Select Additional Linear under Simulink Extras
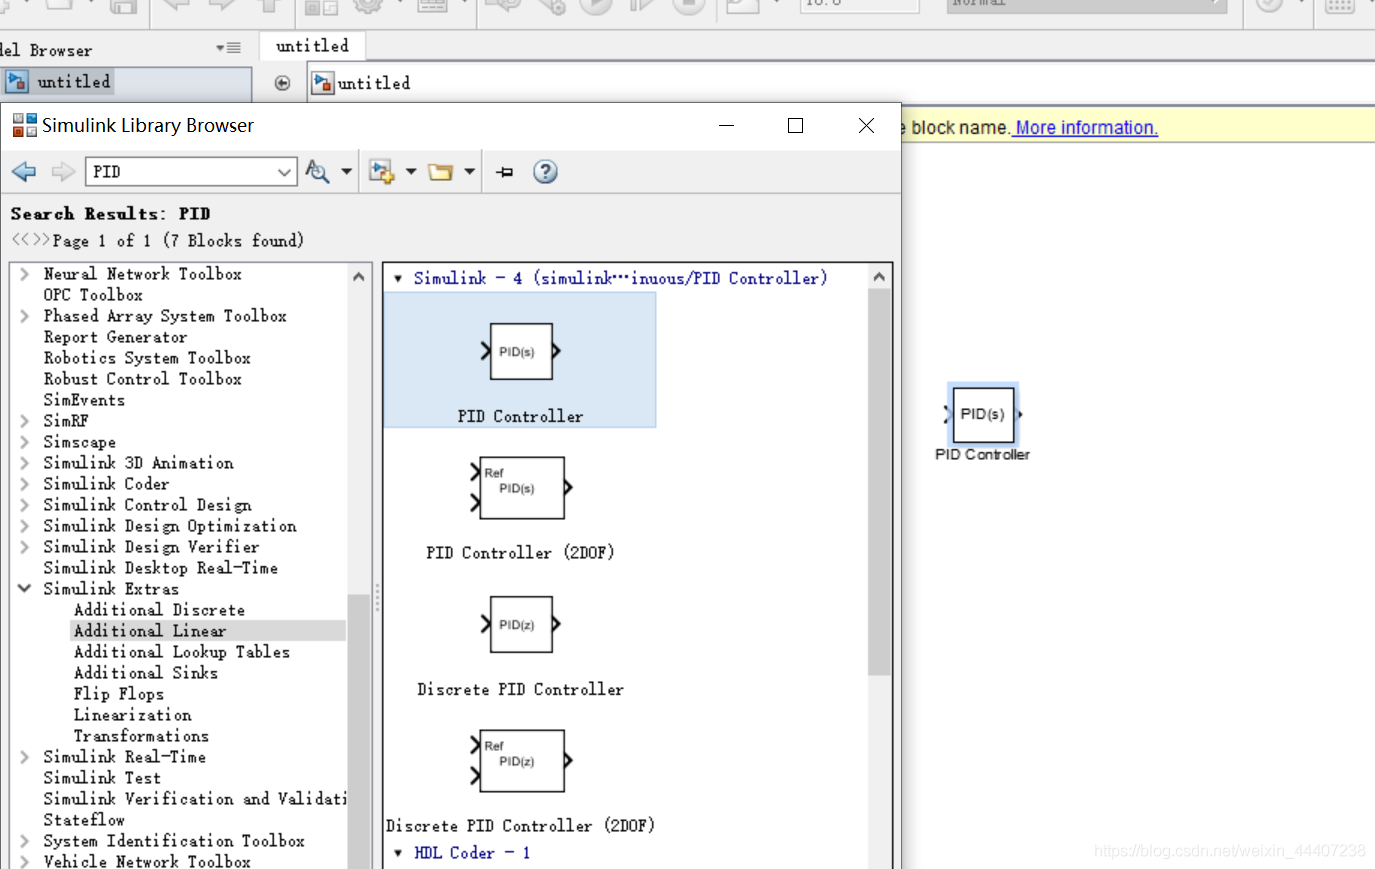The width and height of the screenshot is (1375, 869). 150,631
